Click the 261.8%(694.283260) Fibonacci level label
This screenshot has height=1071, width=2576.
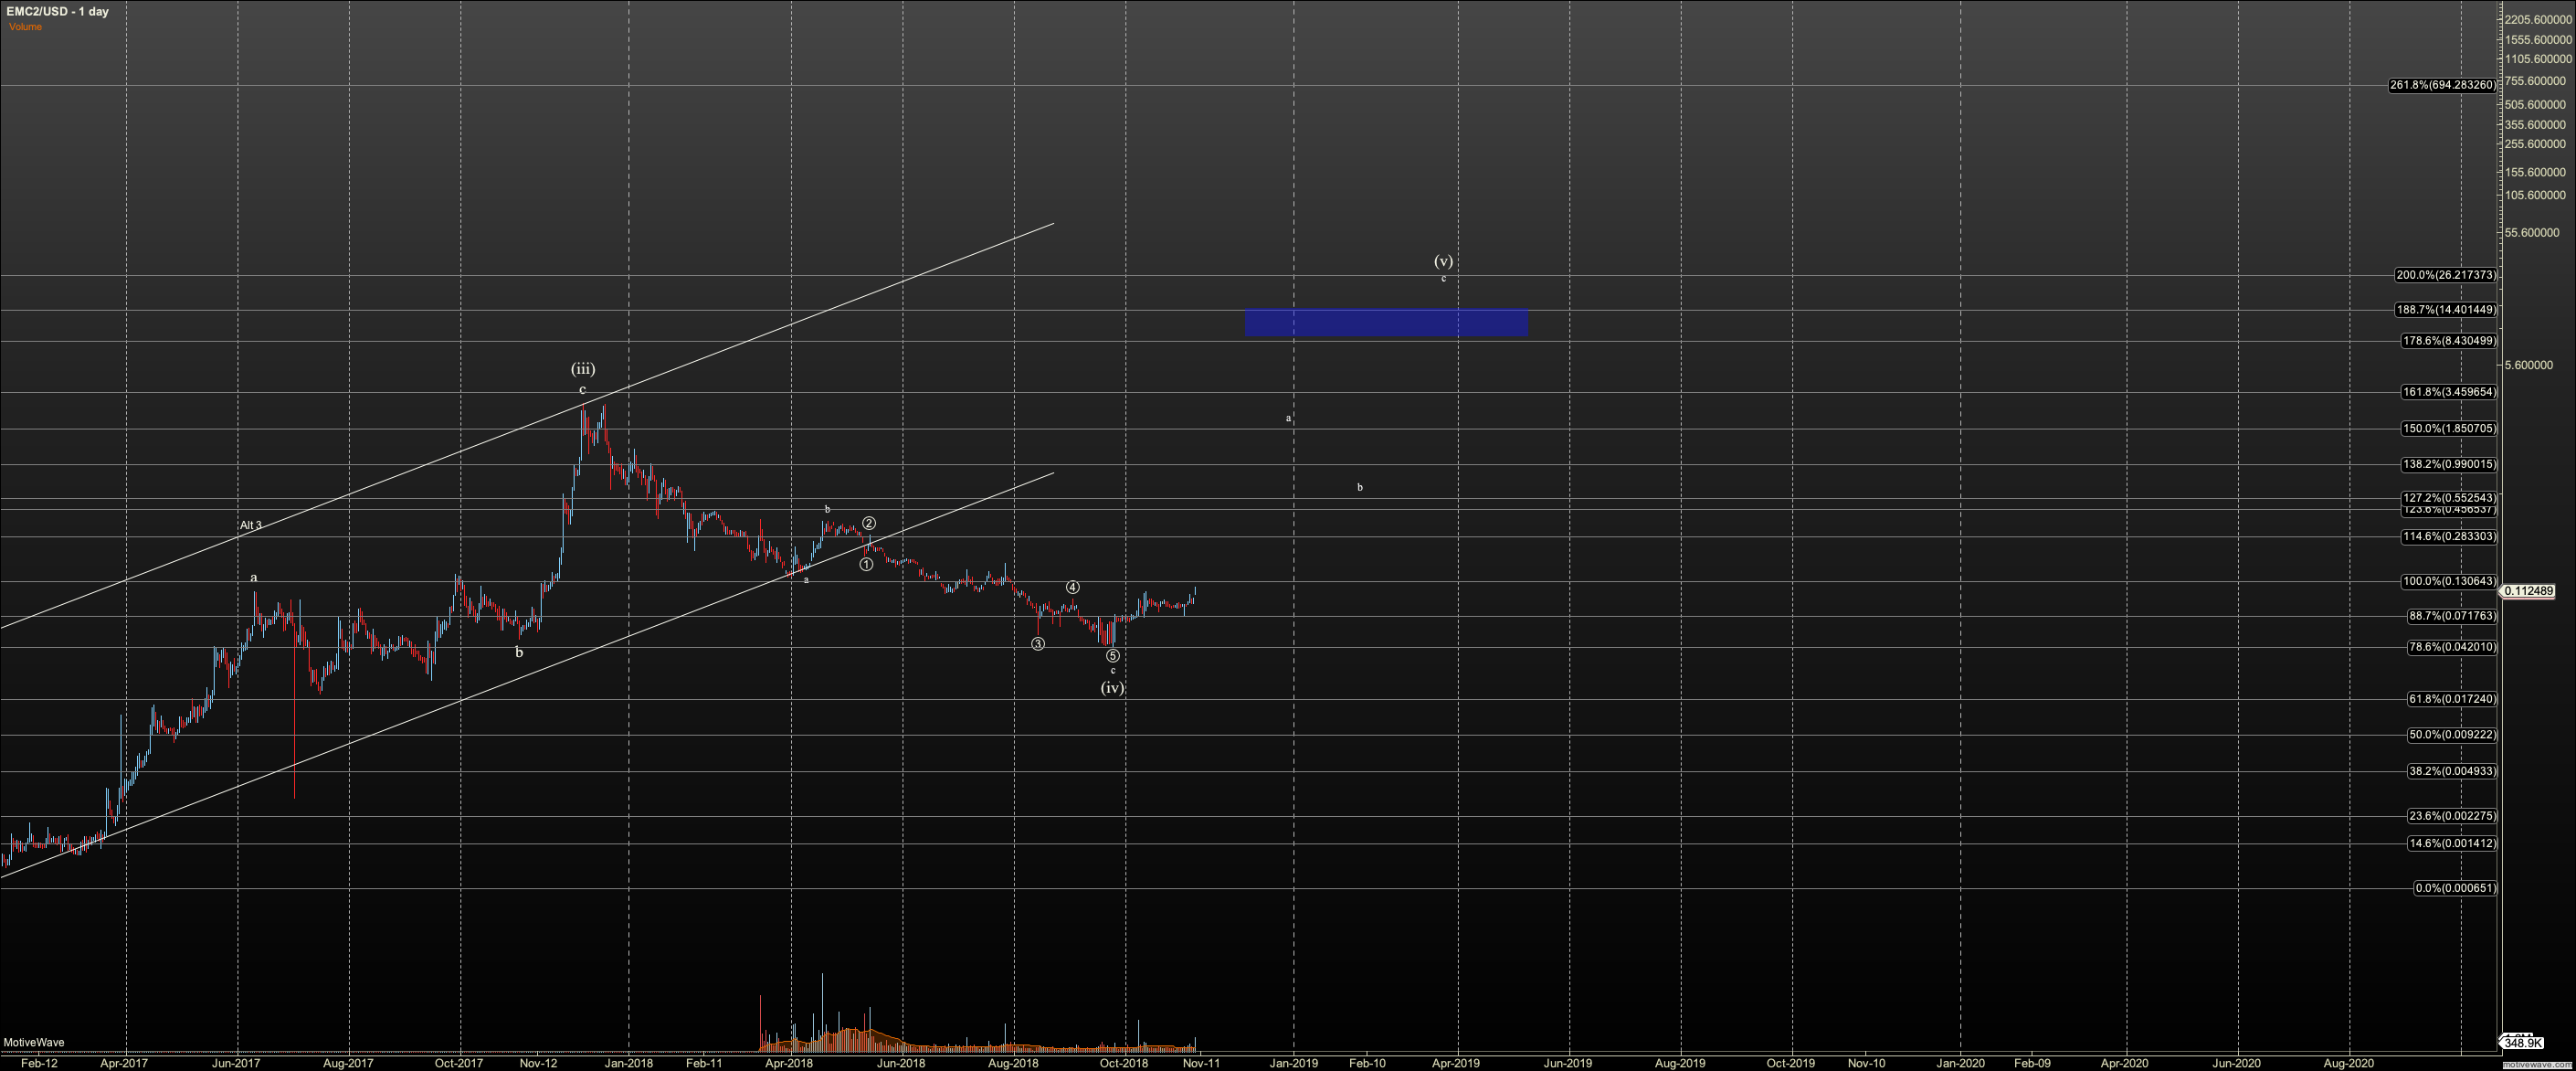point(2442,86)
